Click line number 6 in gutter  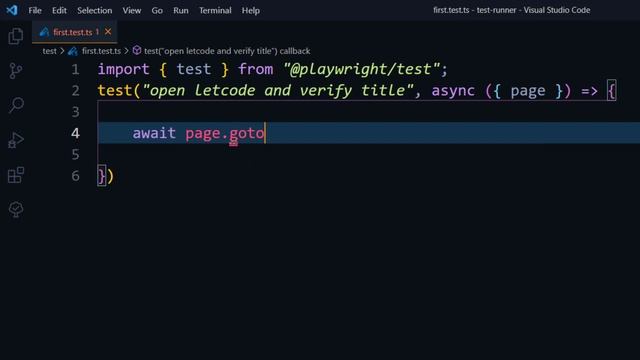coord(76,176)
